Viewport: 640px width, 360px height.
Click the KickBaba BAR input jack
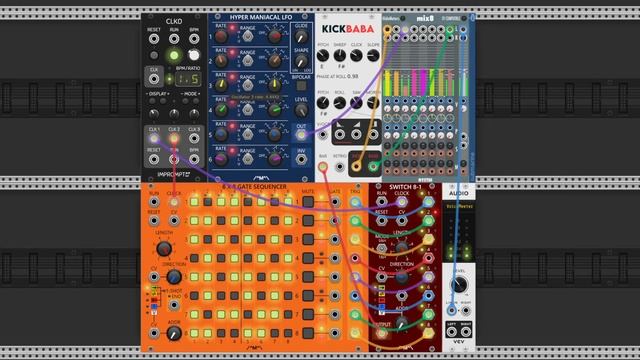[323, 167]
